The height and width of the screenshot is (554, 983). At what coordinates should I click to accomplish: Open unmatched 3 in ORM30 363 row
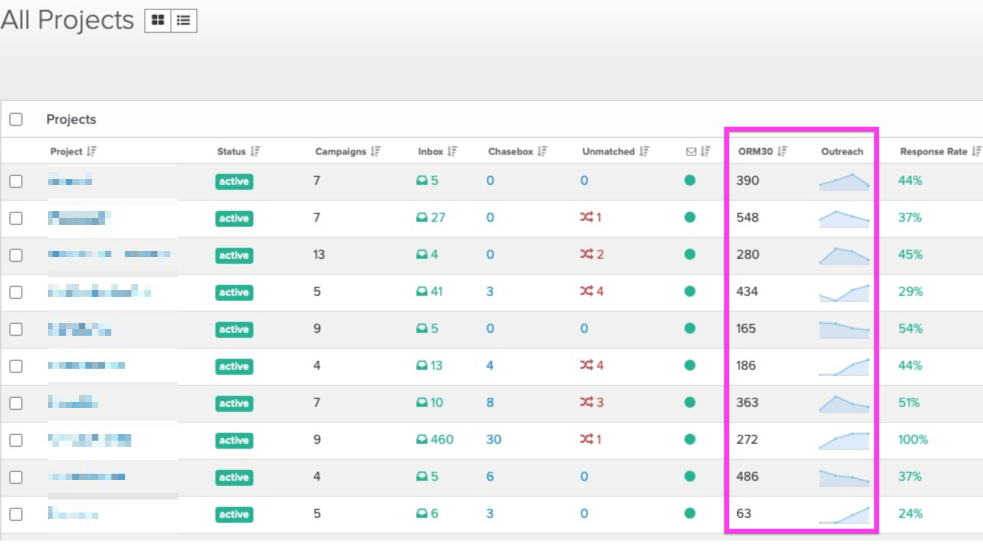pos(592,403)
